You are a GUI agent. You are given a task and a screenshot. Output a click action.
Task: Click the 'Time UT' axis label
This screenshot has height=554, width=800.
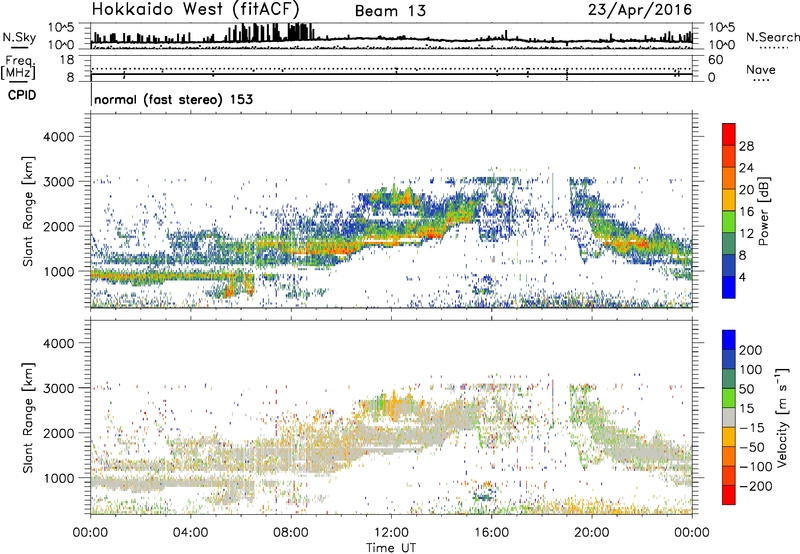391,548
